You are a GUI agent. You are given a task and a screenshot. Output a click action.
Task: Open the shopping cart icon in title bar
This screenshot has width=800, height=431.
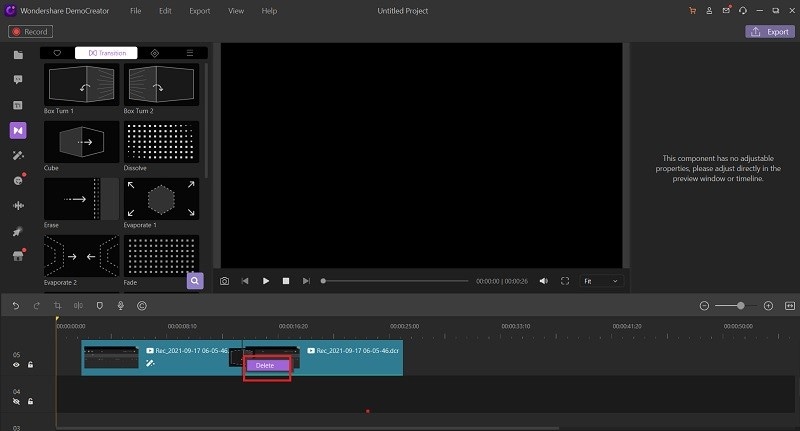click(692, 10)
